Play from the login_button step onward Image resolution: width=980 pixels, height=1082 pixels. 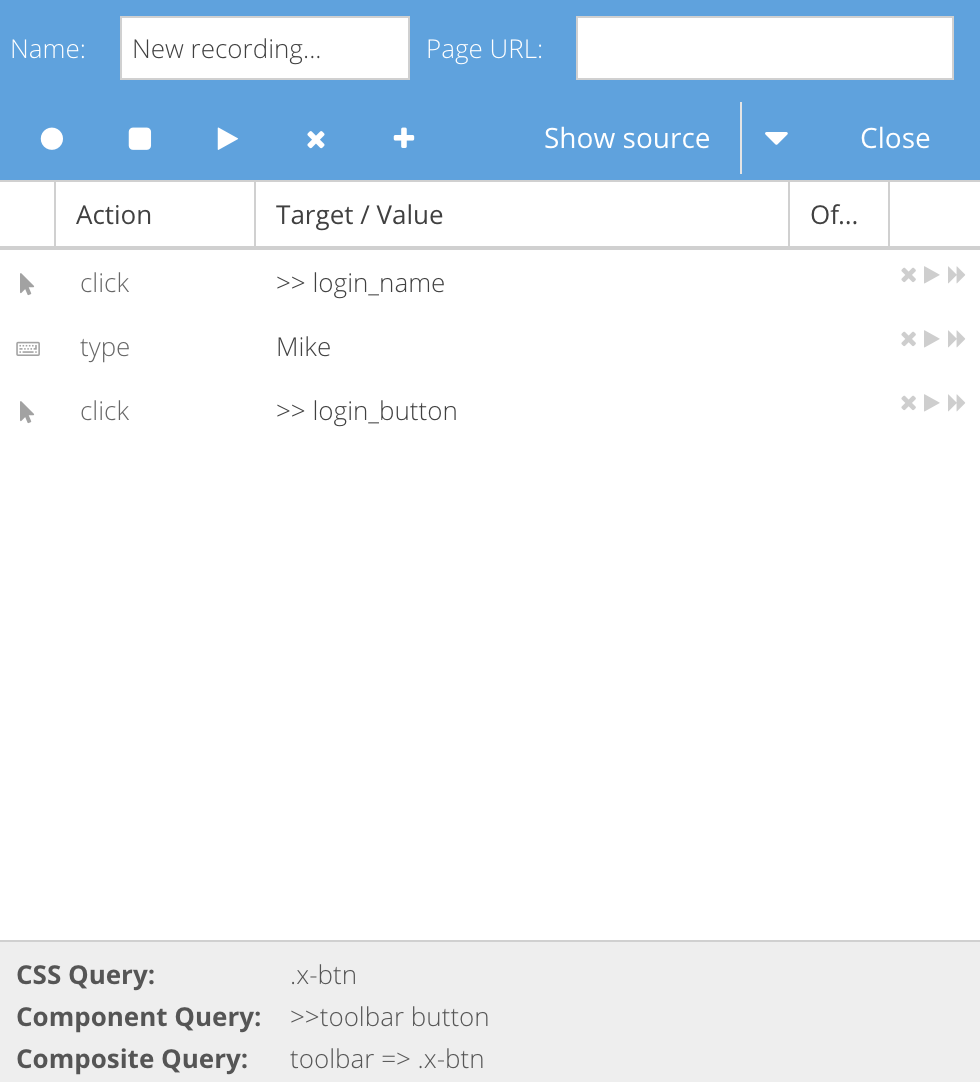[956, 403]
